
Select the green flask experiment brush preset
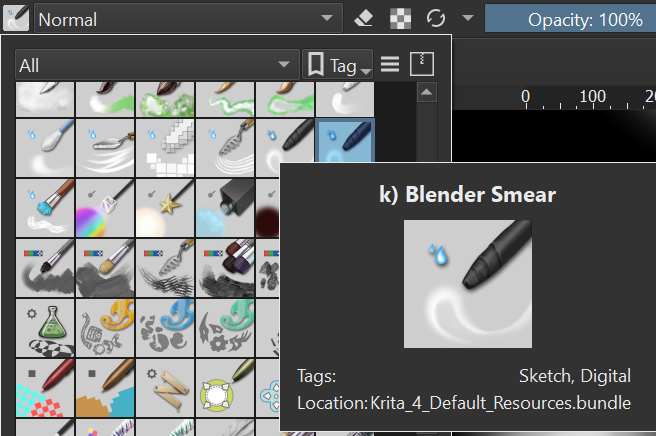pos(45,326)
